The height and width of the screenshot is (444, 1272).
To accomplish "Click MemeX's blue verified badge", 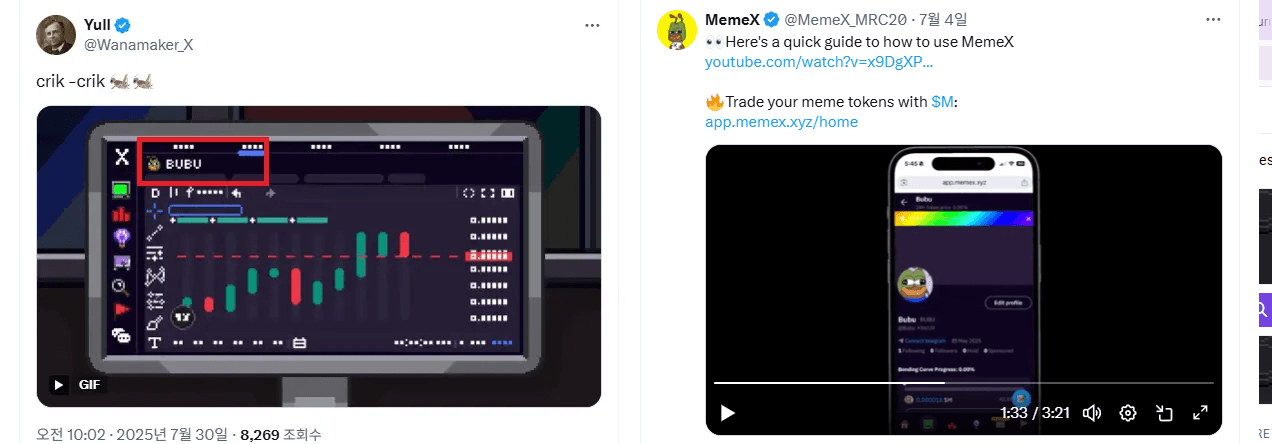I will pos(771,20).
